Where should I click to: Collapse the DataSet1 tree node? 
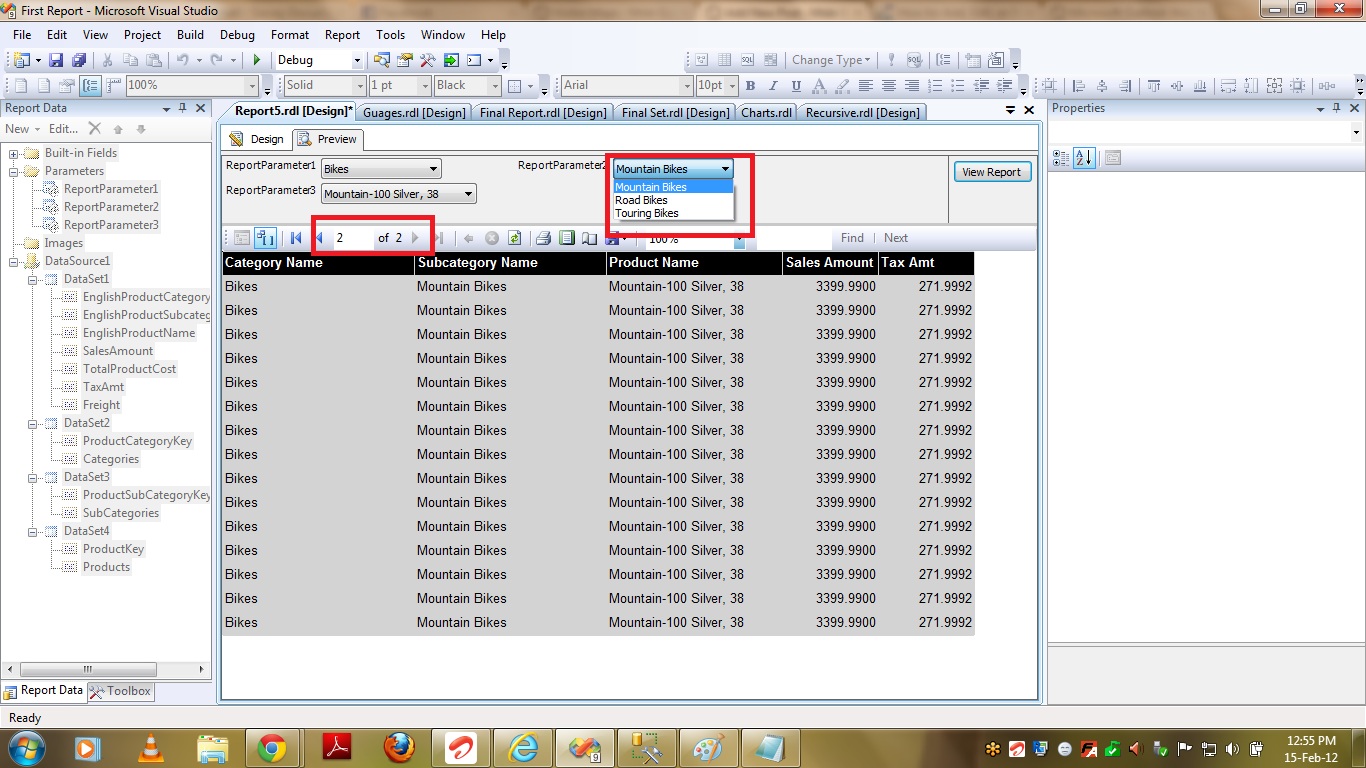tap(33, 279)
